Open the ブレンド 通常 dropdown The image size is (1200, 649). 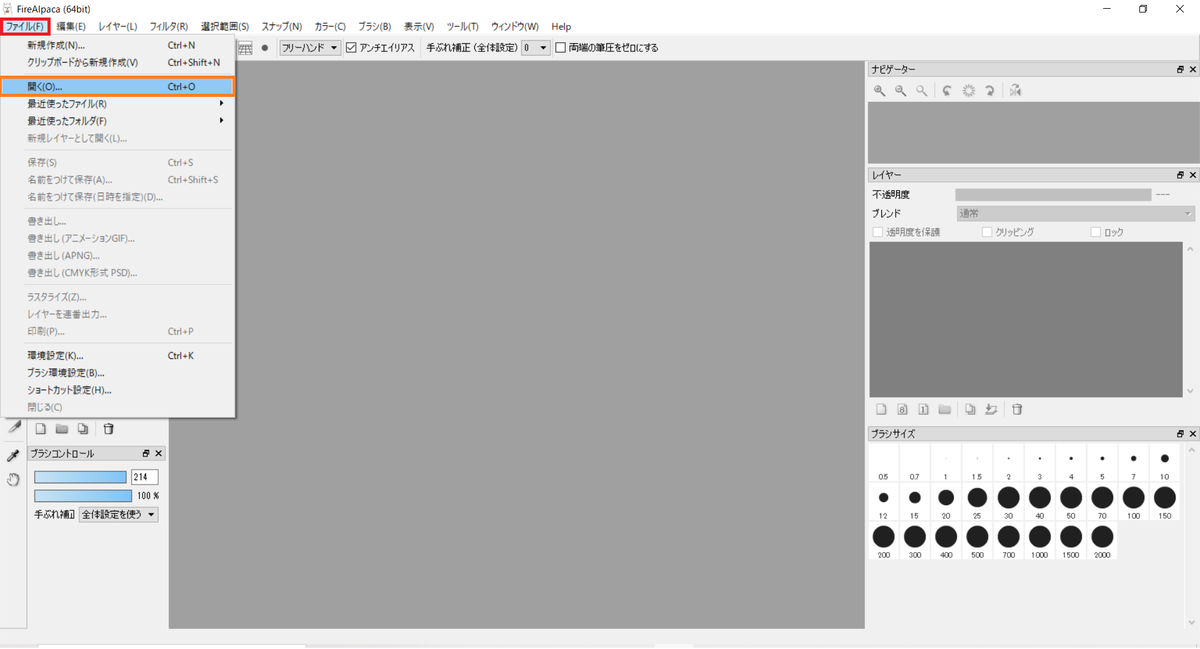tap(1075, 213)
